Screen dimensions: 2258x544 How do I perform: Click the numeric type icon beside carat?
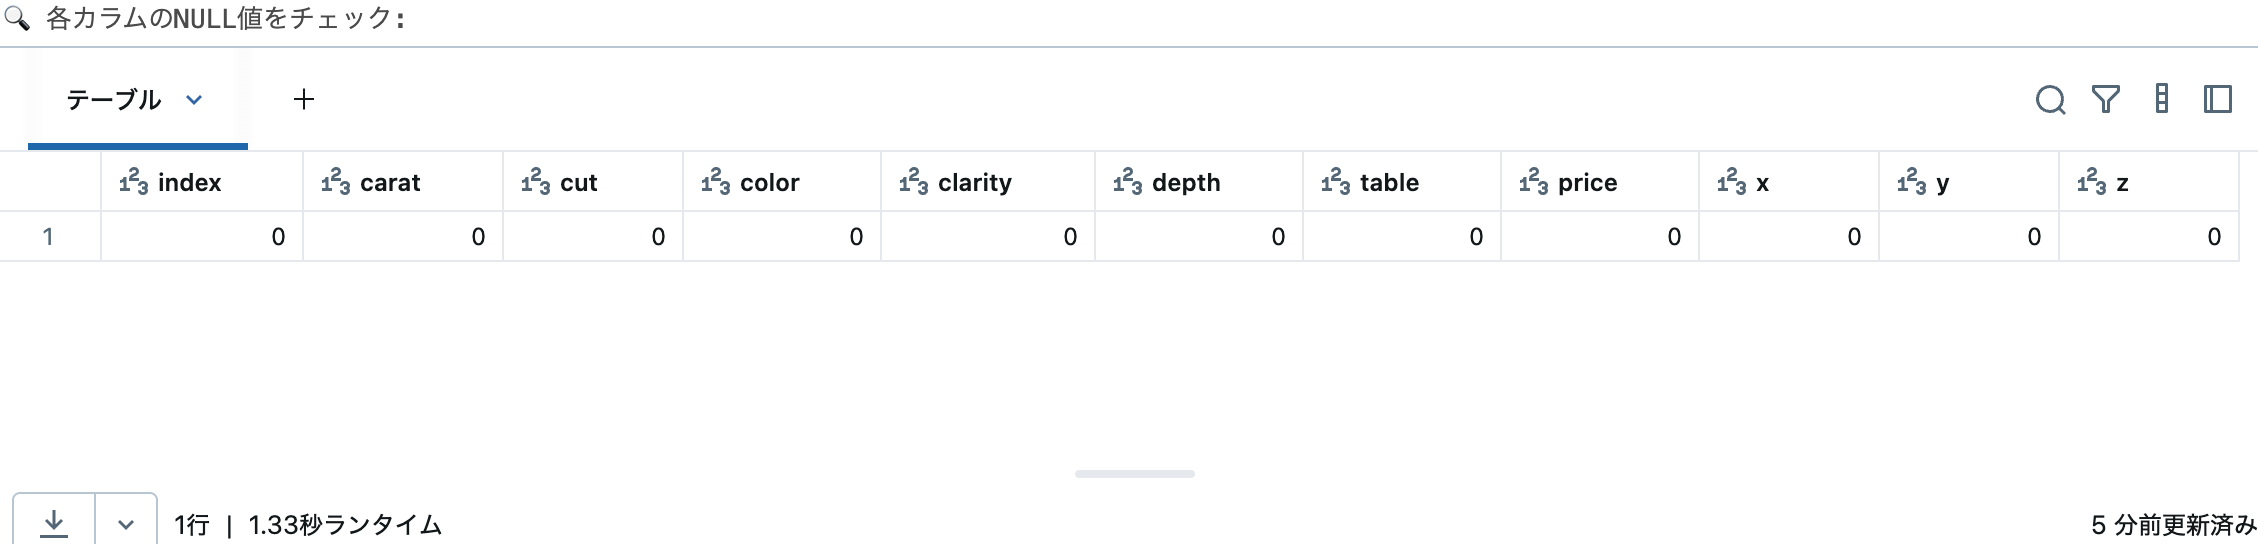336,182
